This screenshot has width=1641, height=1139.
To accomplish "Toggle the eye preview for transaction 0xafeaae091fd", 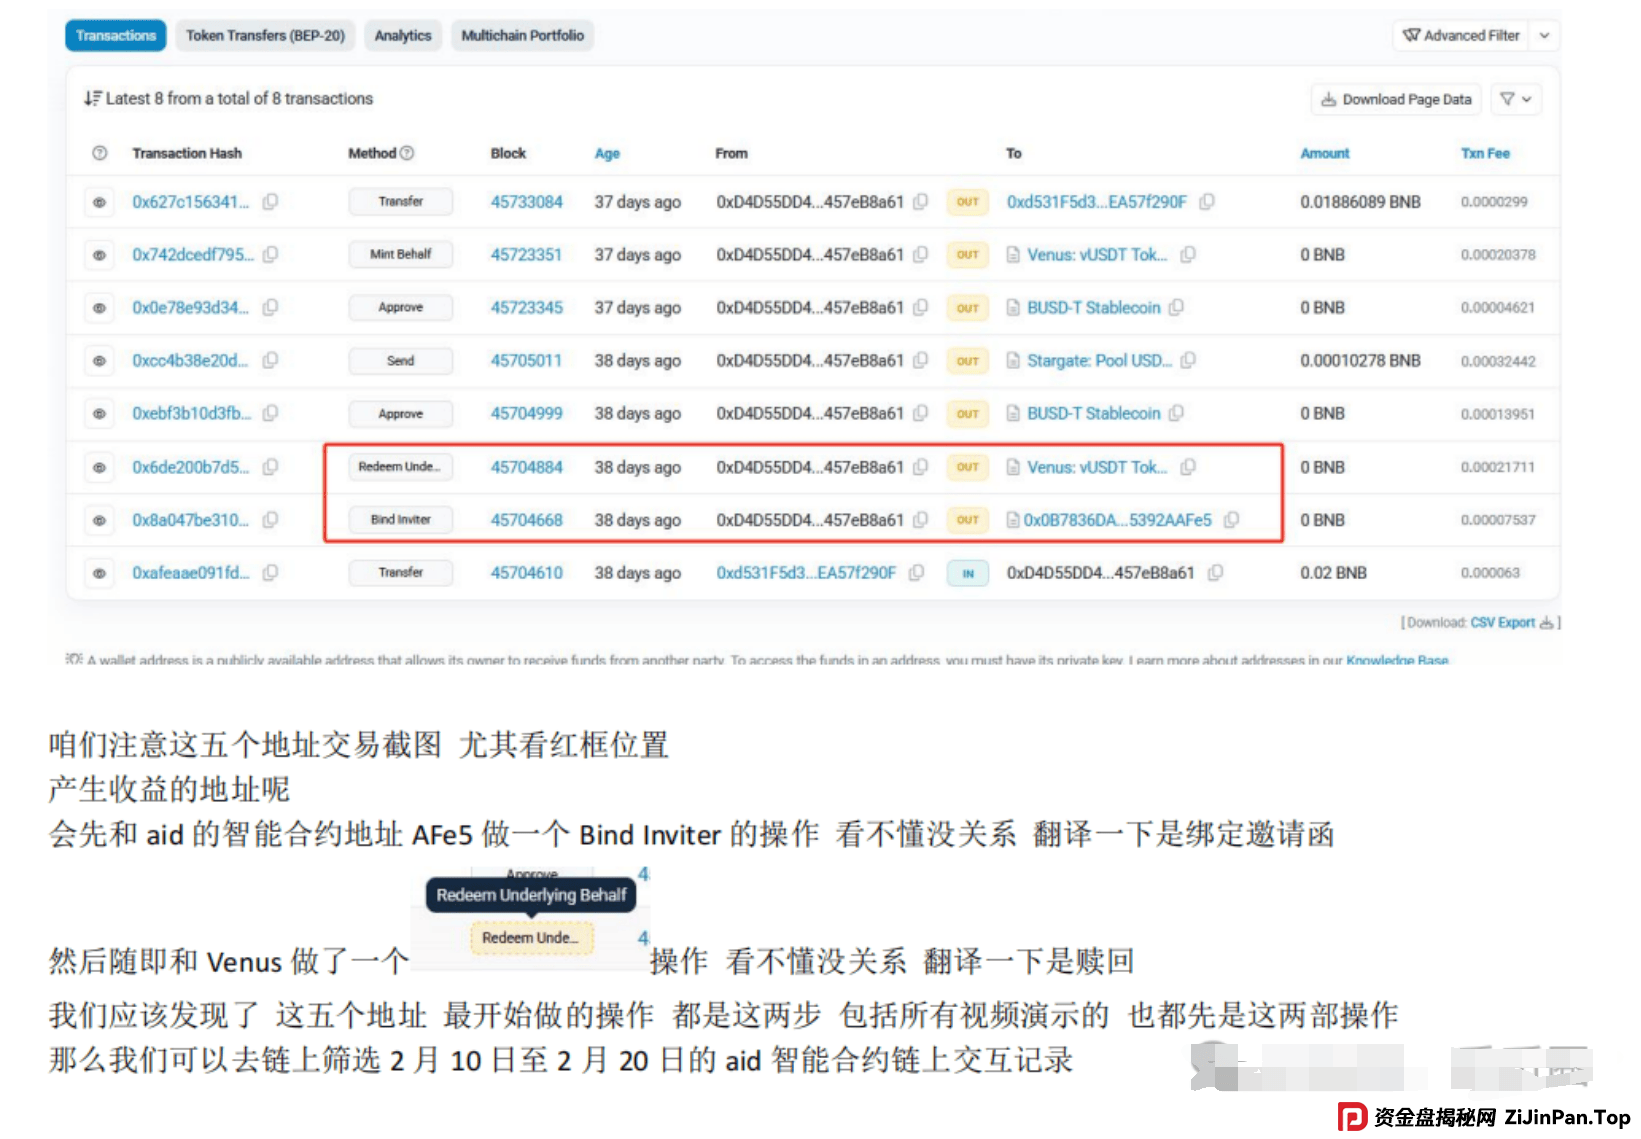I will coord(99,572).
